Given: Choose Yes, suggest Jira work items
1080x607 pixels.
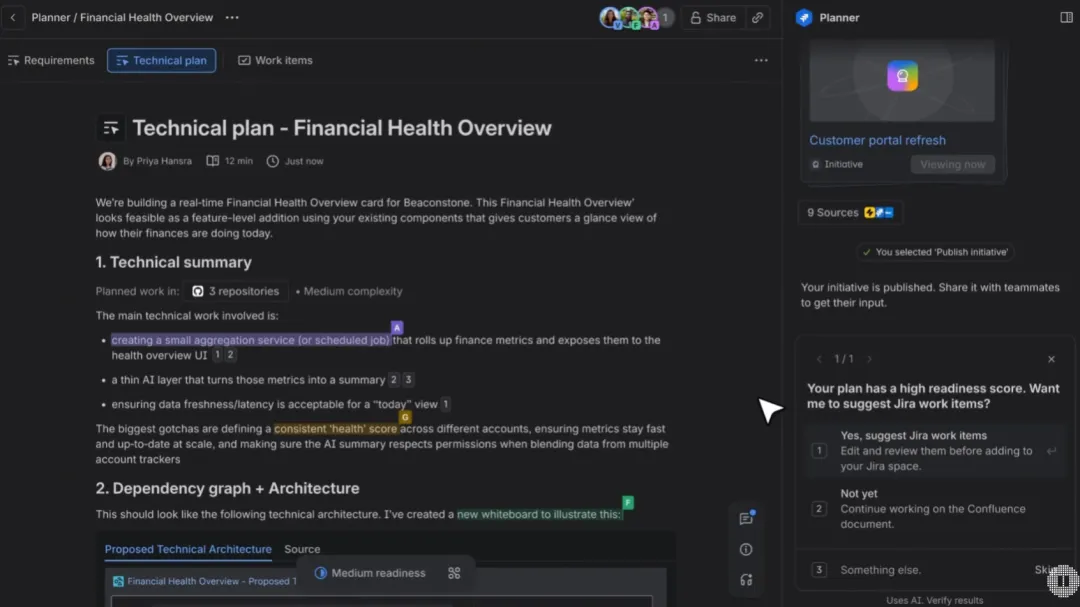Looking at the screenshot, I should click(933, 451).
